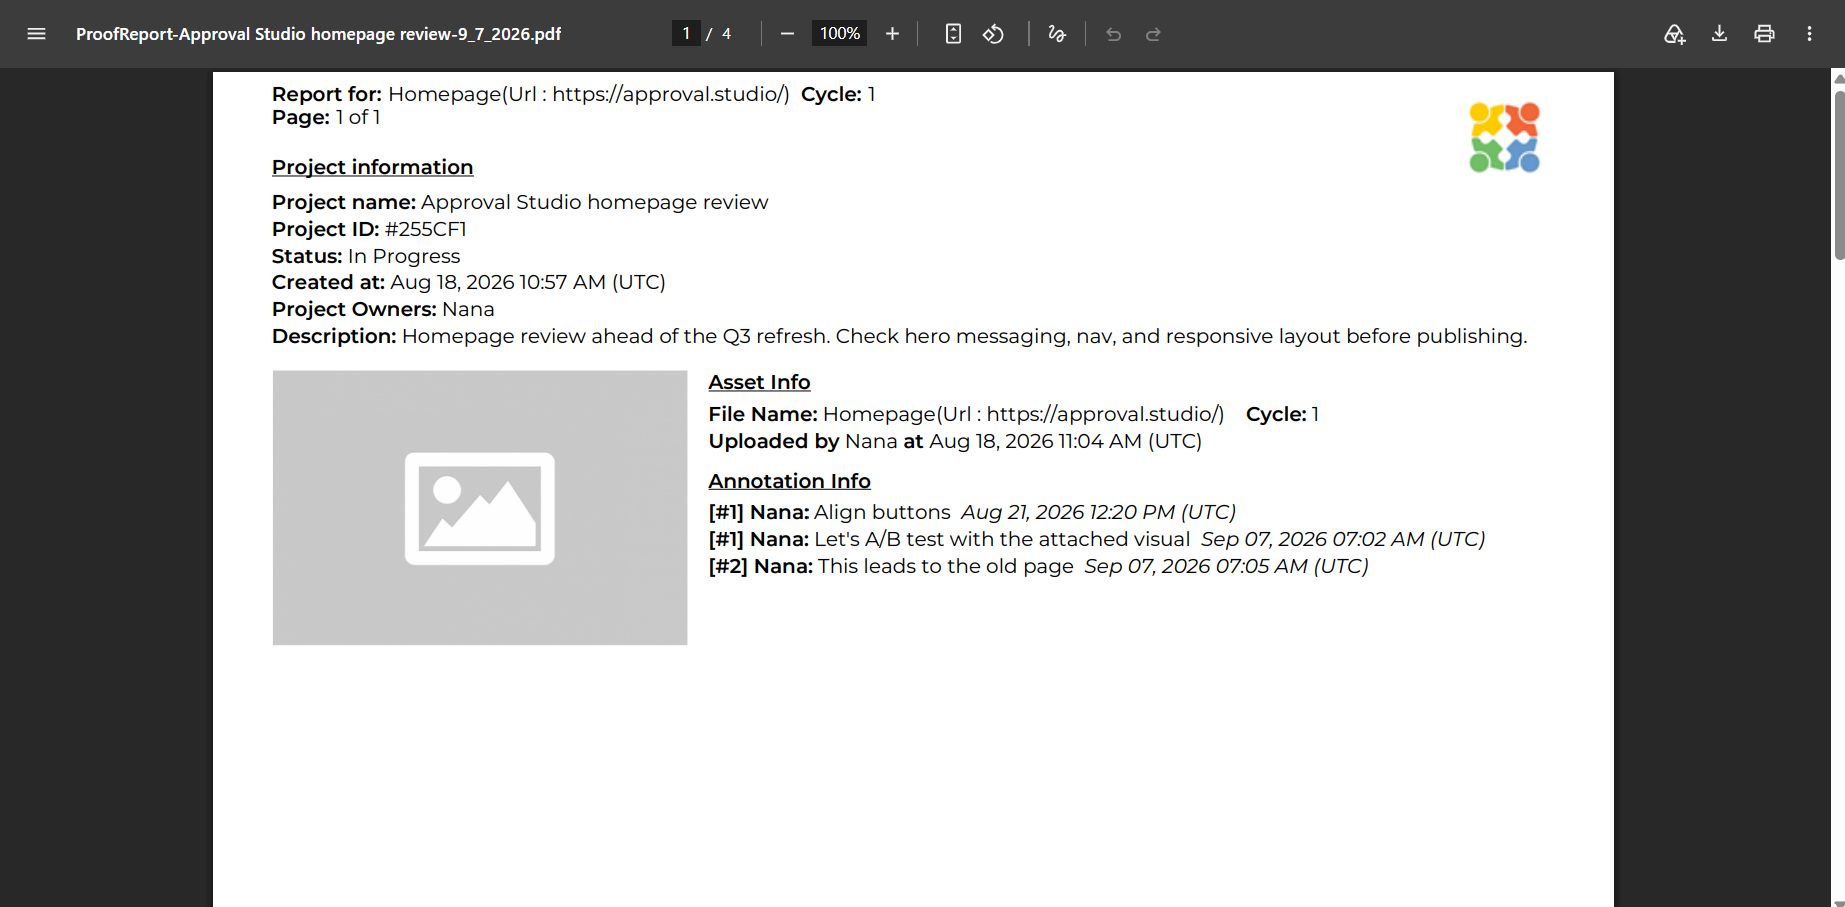This screenshot has height=907, width=1845.
Task: Click the fit to page icon
Action: pyautogui.click(x=953, y=34)
